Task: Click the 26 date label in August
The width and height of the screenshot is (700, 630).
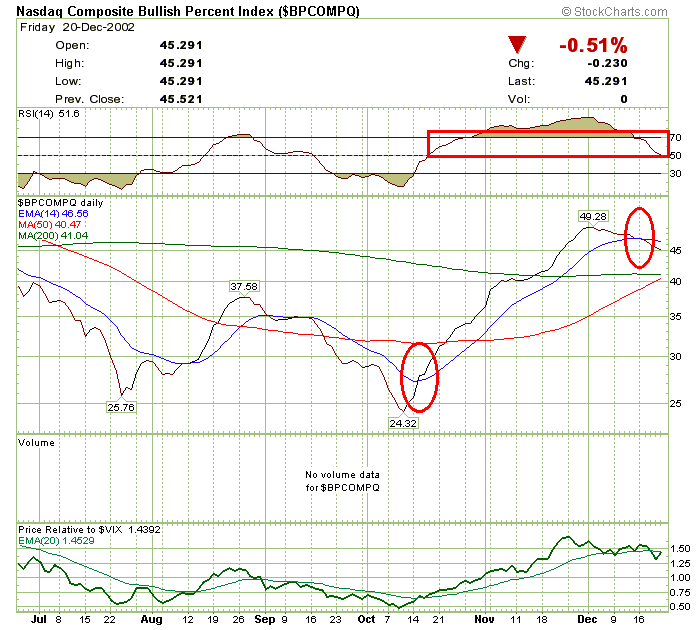Action: [x=238, y=620]
